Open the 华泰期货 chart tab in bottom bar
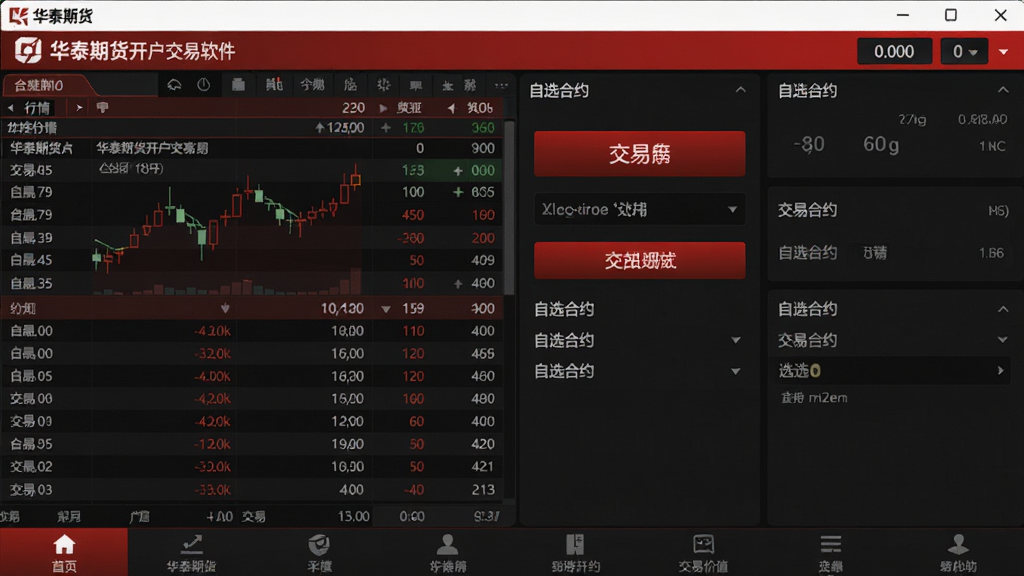Image resolution: width=1024 pixels, height=576 pixels. click(191, 552)
